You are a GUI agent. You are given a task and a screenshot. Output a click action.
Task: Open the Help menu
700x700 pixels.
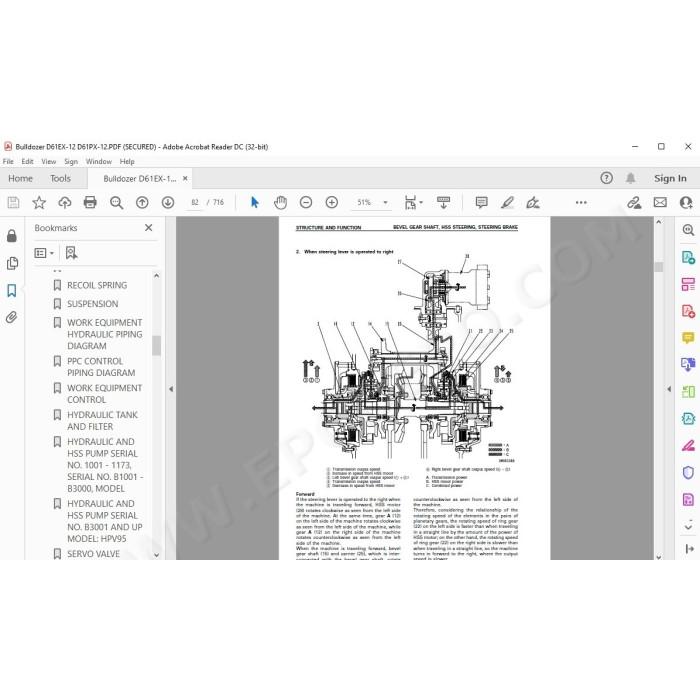click(127, 162)
